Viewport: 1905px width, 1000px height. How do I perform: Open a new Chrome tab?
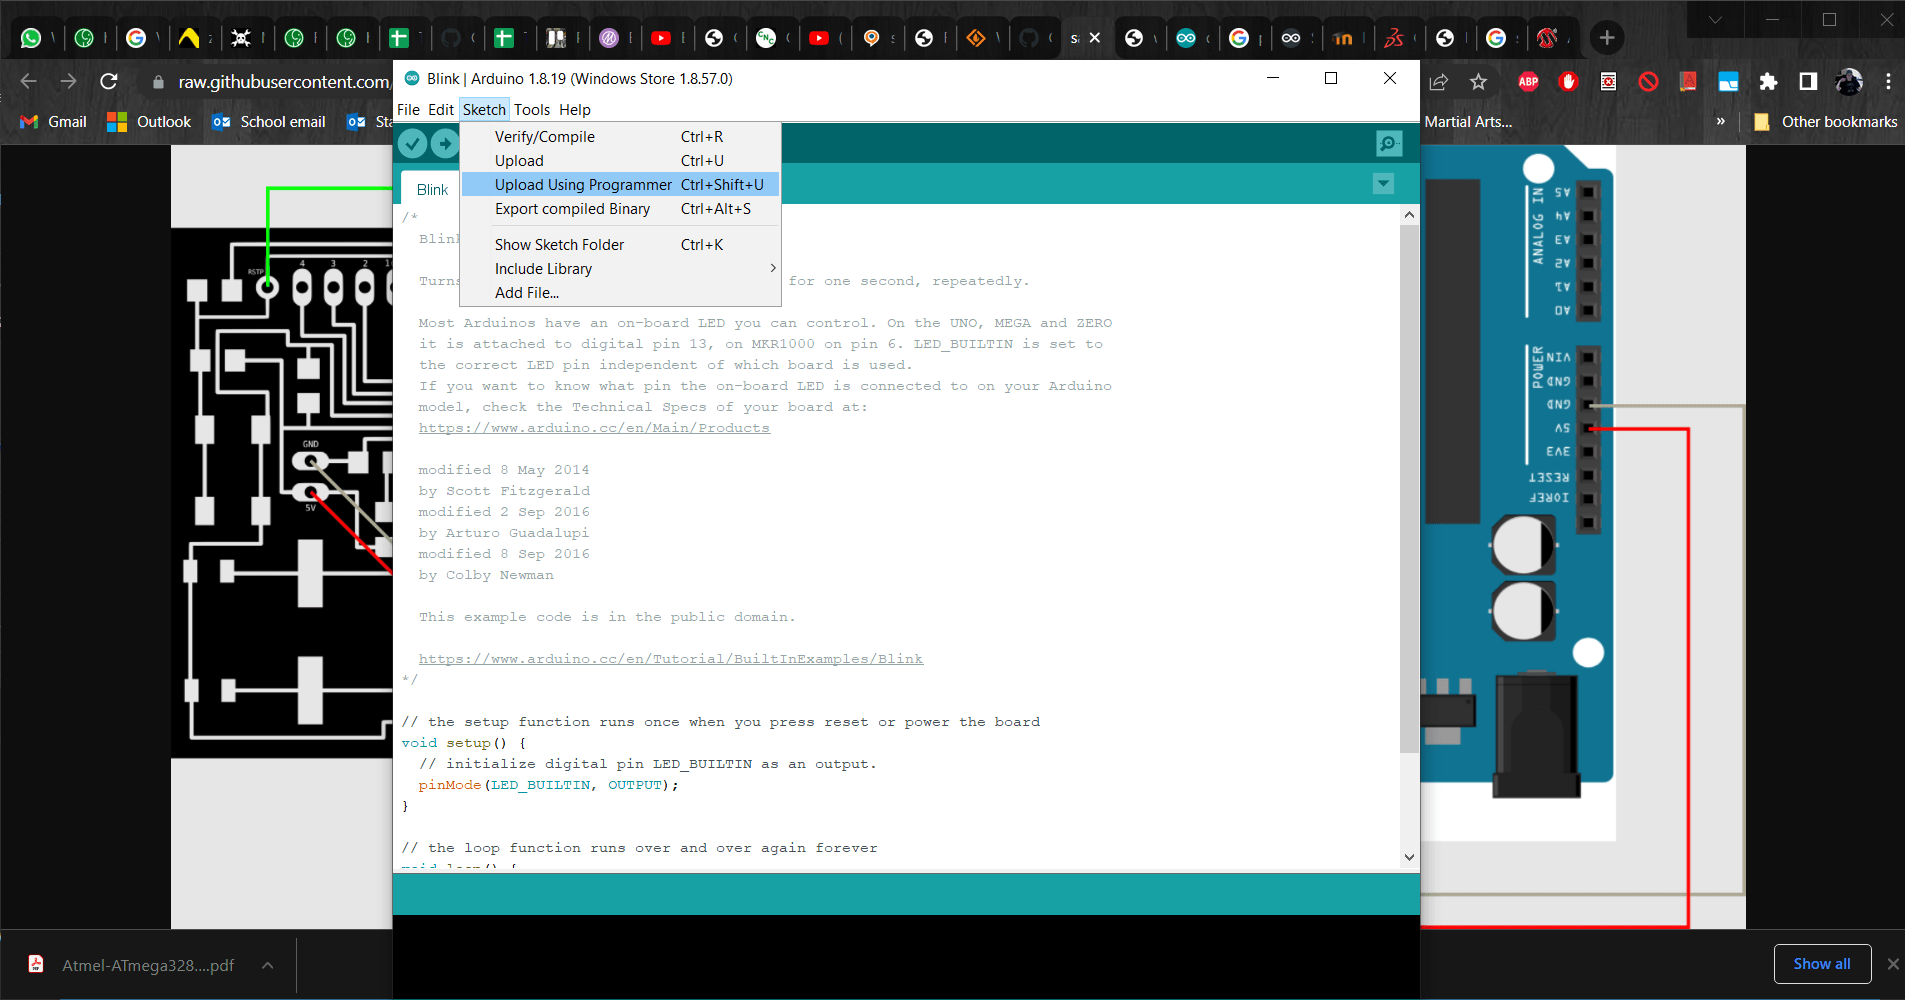1607,38
